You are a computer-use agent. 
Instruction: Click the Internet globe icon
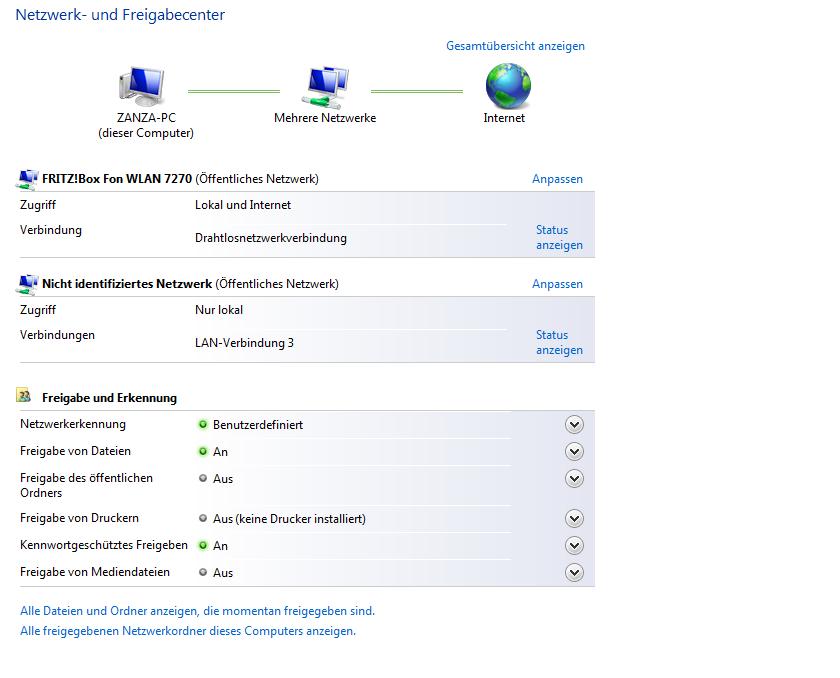(508, 86)
